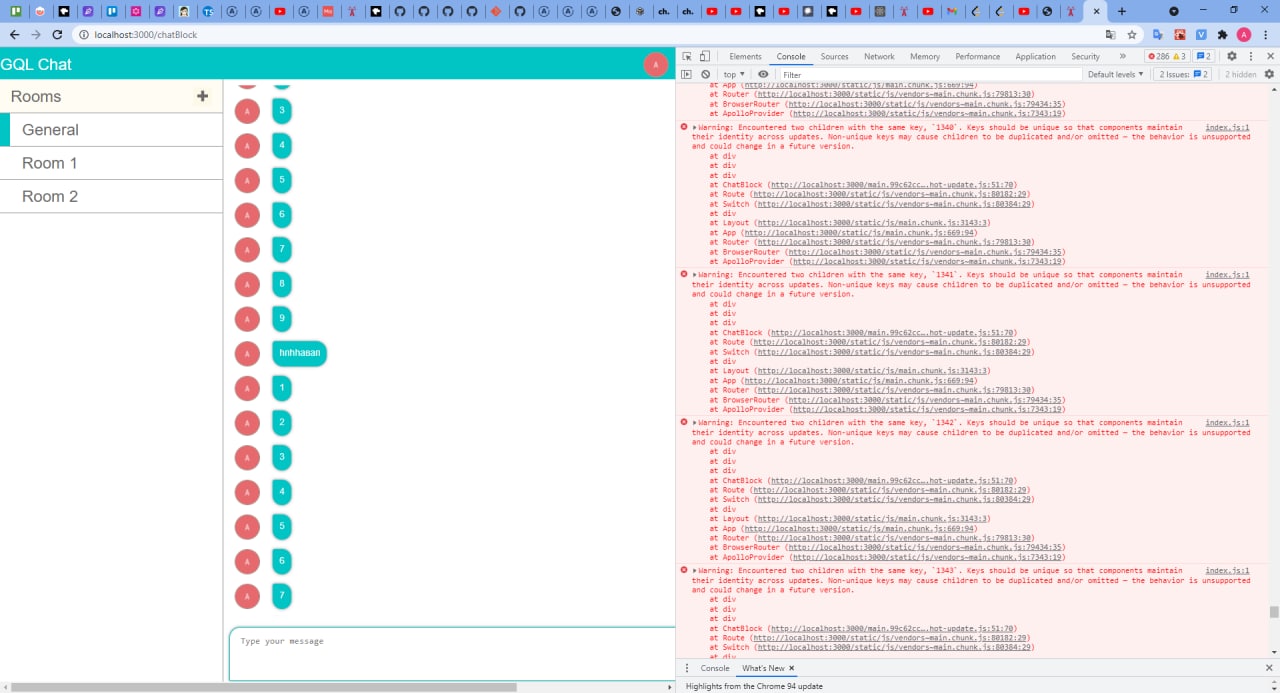This screenshot has width=1280, height=693.
Task: Select the What's New drawer tab
Action: (763, 668)
